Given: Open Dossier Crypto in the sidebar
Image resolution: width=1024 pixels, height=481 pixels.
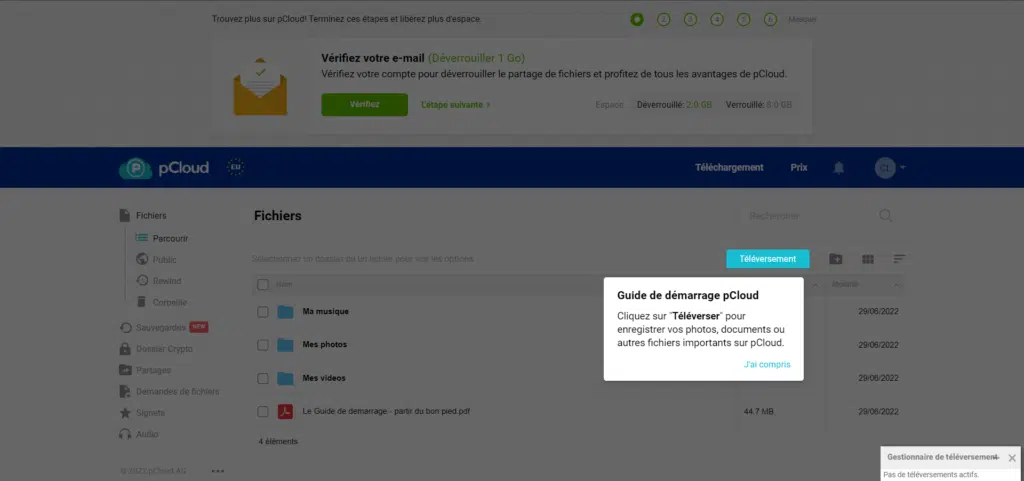Looking at the screenshot, I should pos(156,349).
